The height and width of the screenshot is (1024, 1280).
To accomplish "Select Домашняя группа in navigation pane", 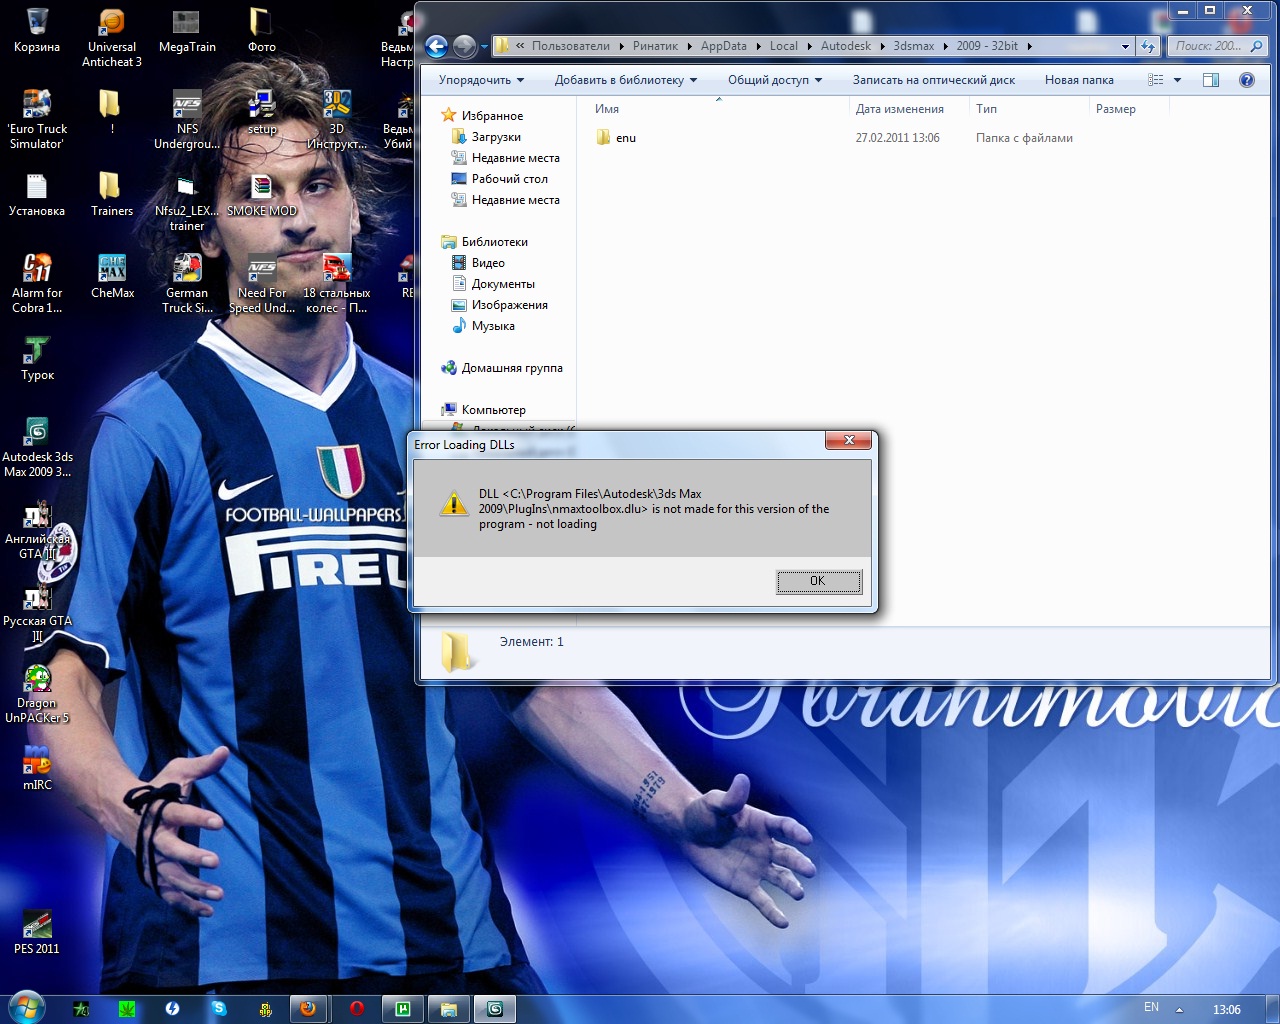I will [512, 368].
